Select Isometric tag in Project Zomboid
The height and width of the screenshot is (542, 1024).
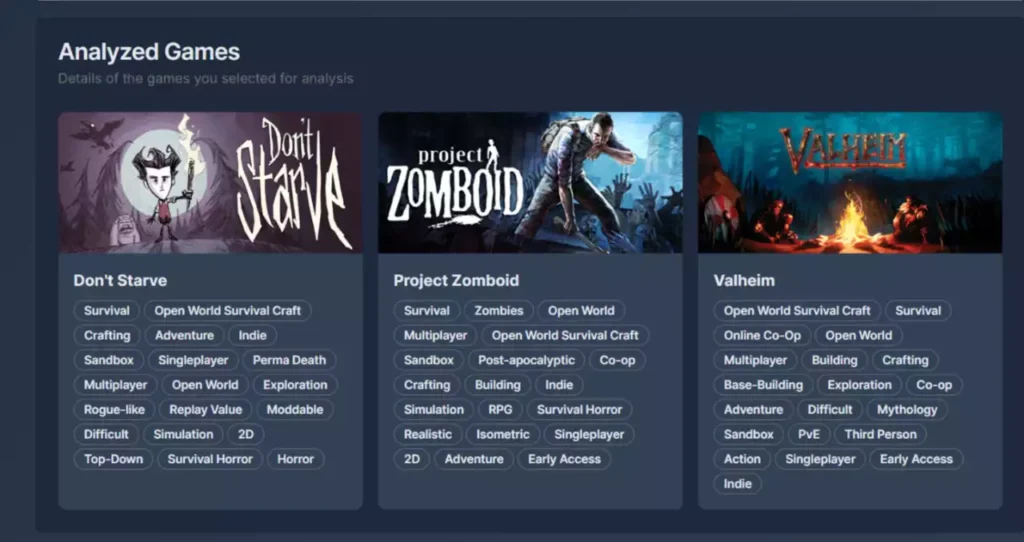point(503,434)
